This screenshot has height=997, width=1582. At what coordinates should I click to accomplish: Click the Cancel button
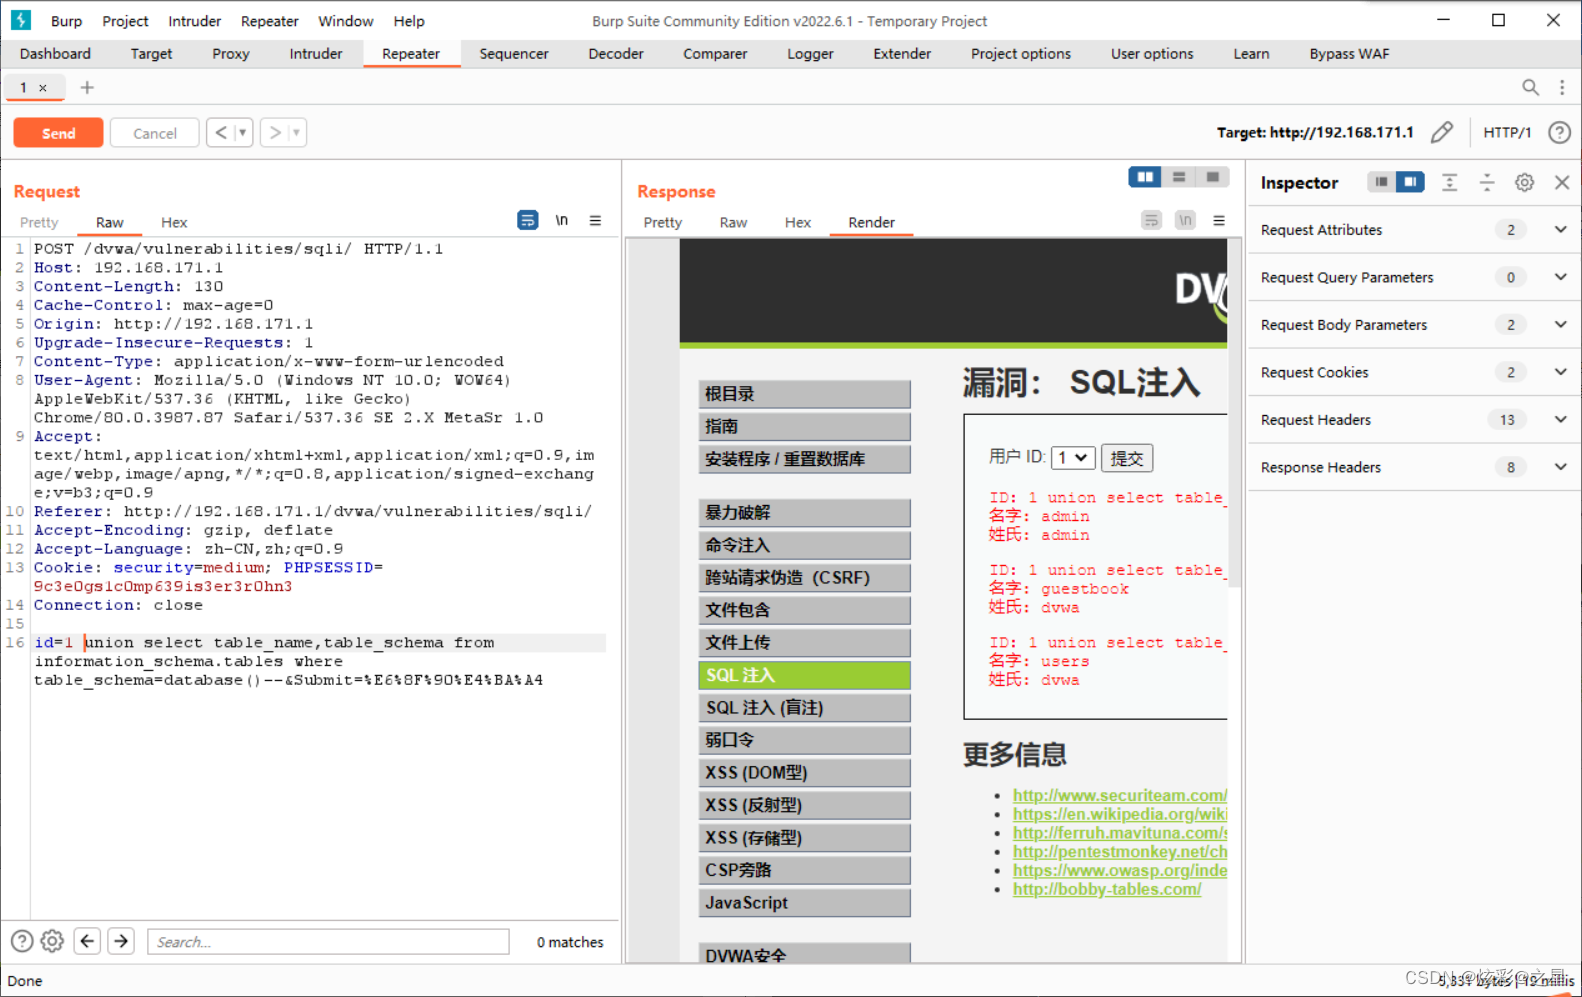(x=155, y=133)
